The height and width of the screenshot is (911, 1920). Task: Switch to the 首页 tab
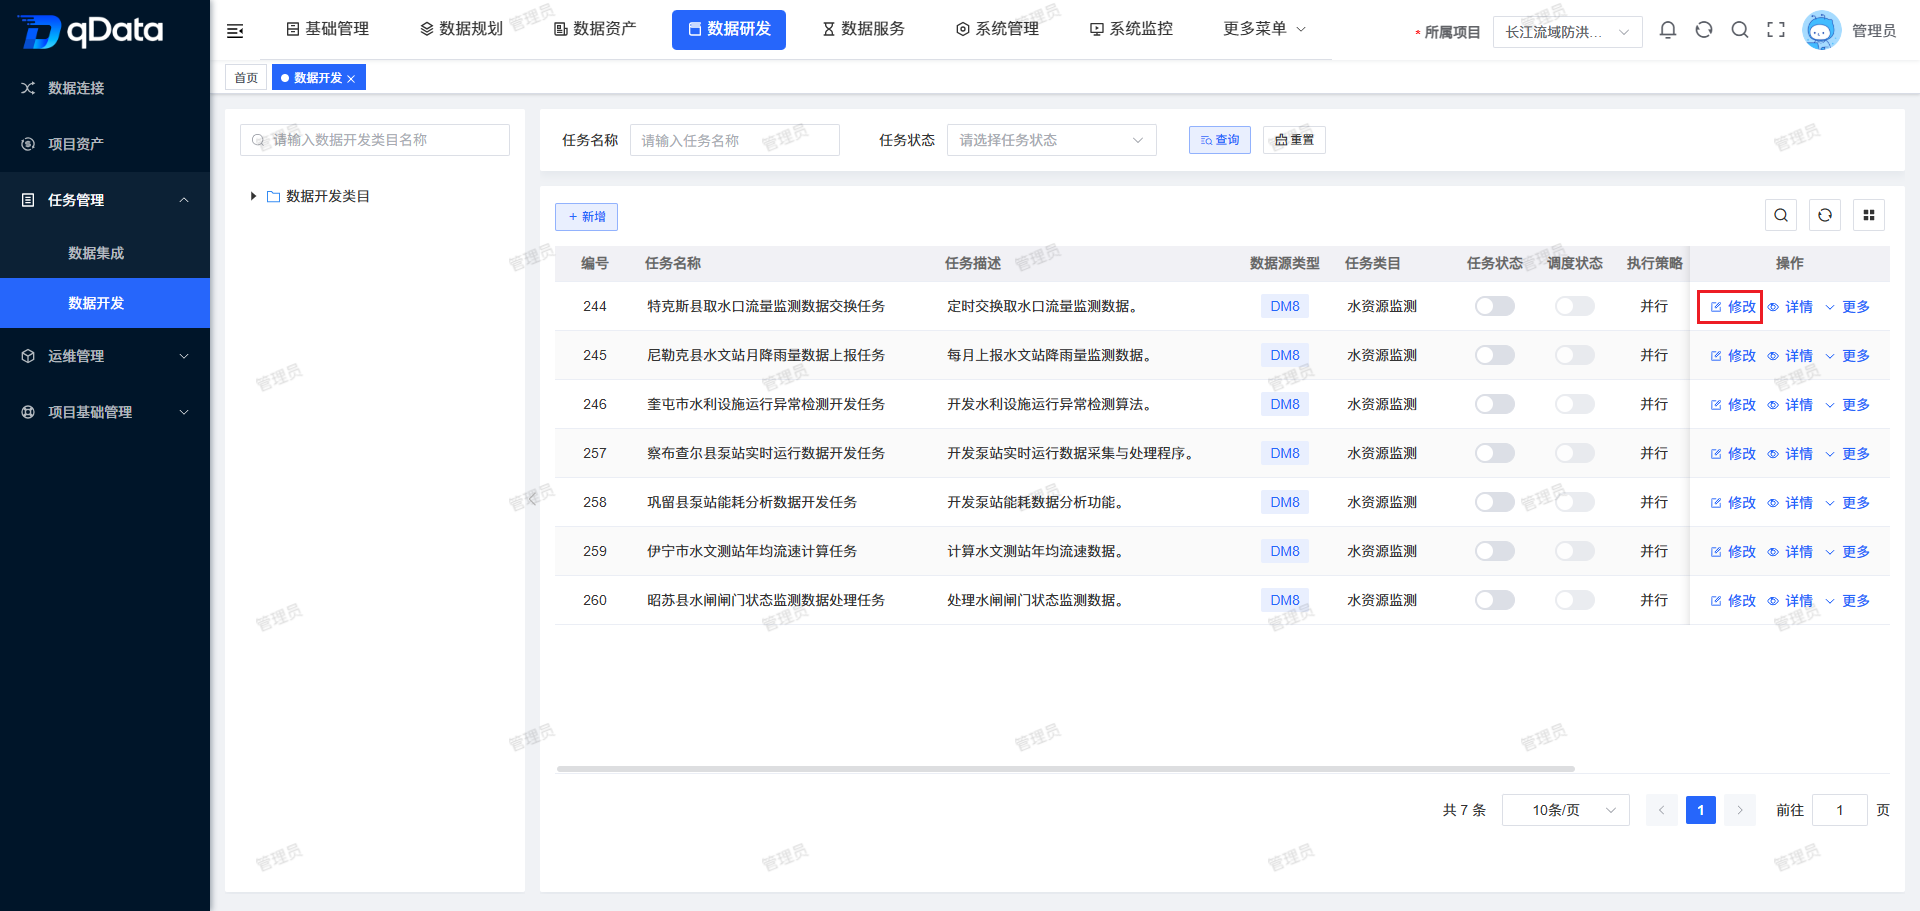click(x=246, y=78)
